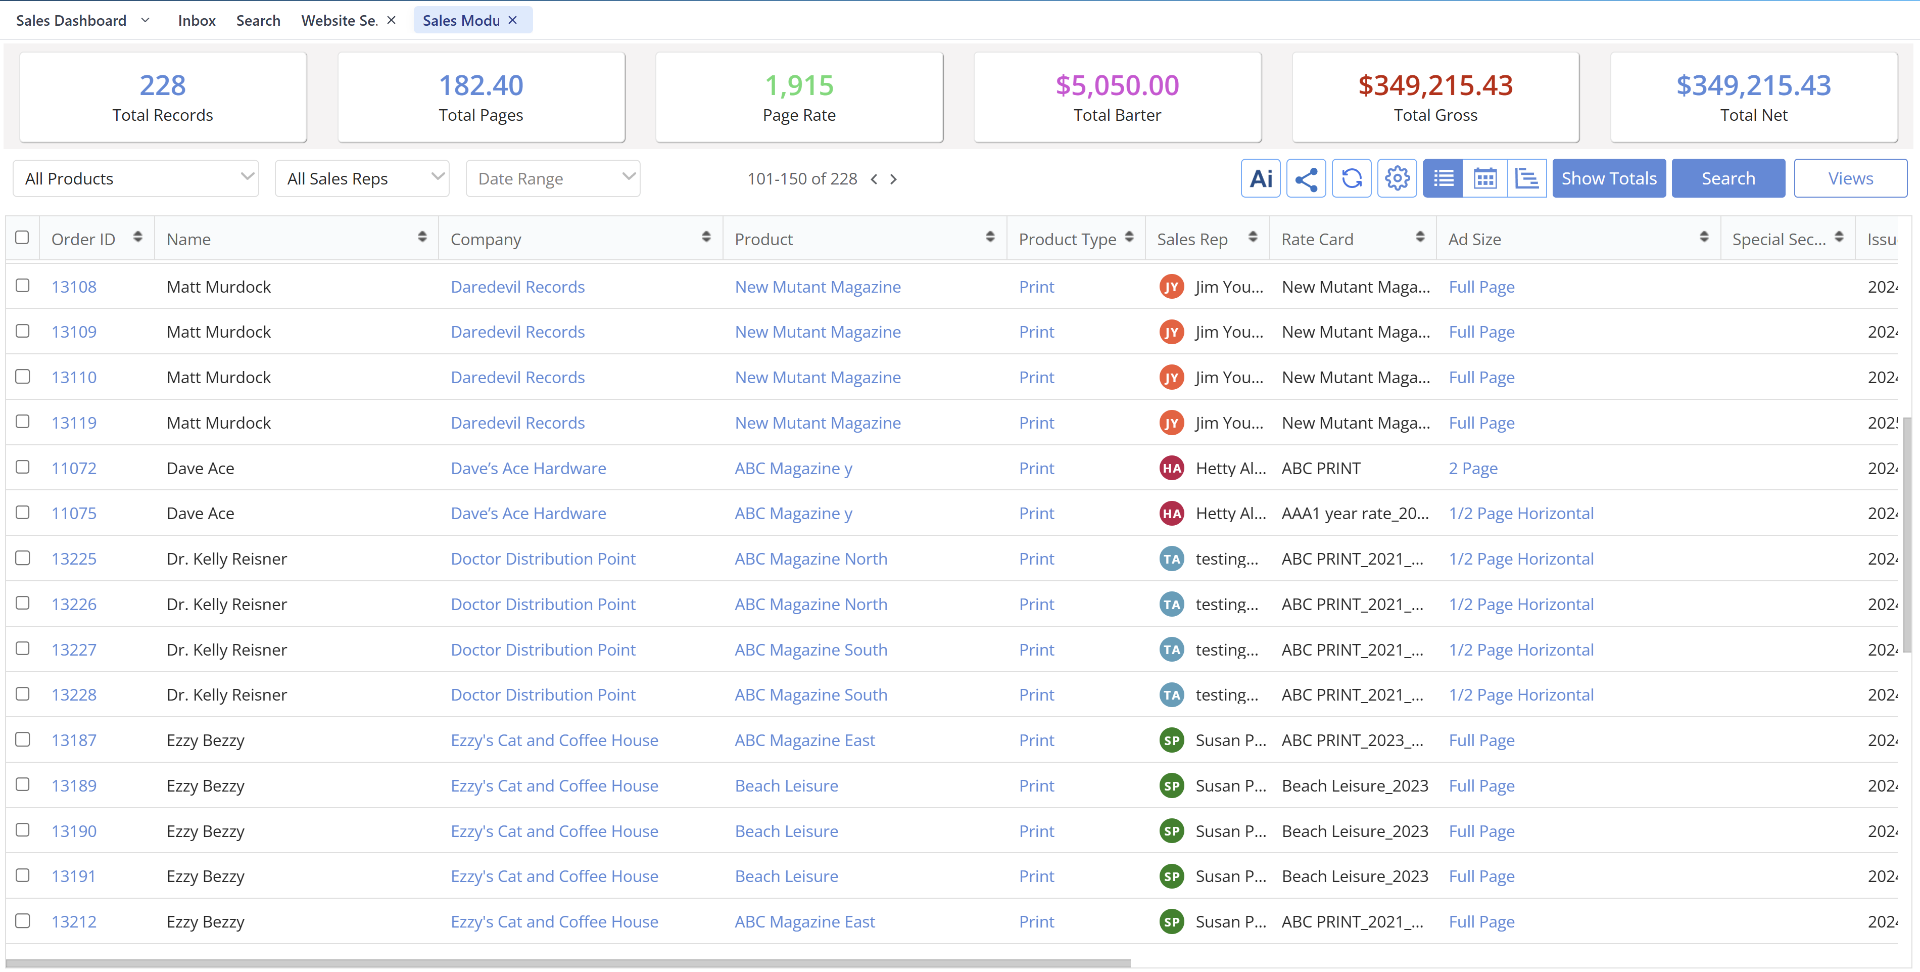The width and height of the screenshot is (1920, 972).
Task: Open Beach Leisure product on order 13189
Action: (786, 786)
